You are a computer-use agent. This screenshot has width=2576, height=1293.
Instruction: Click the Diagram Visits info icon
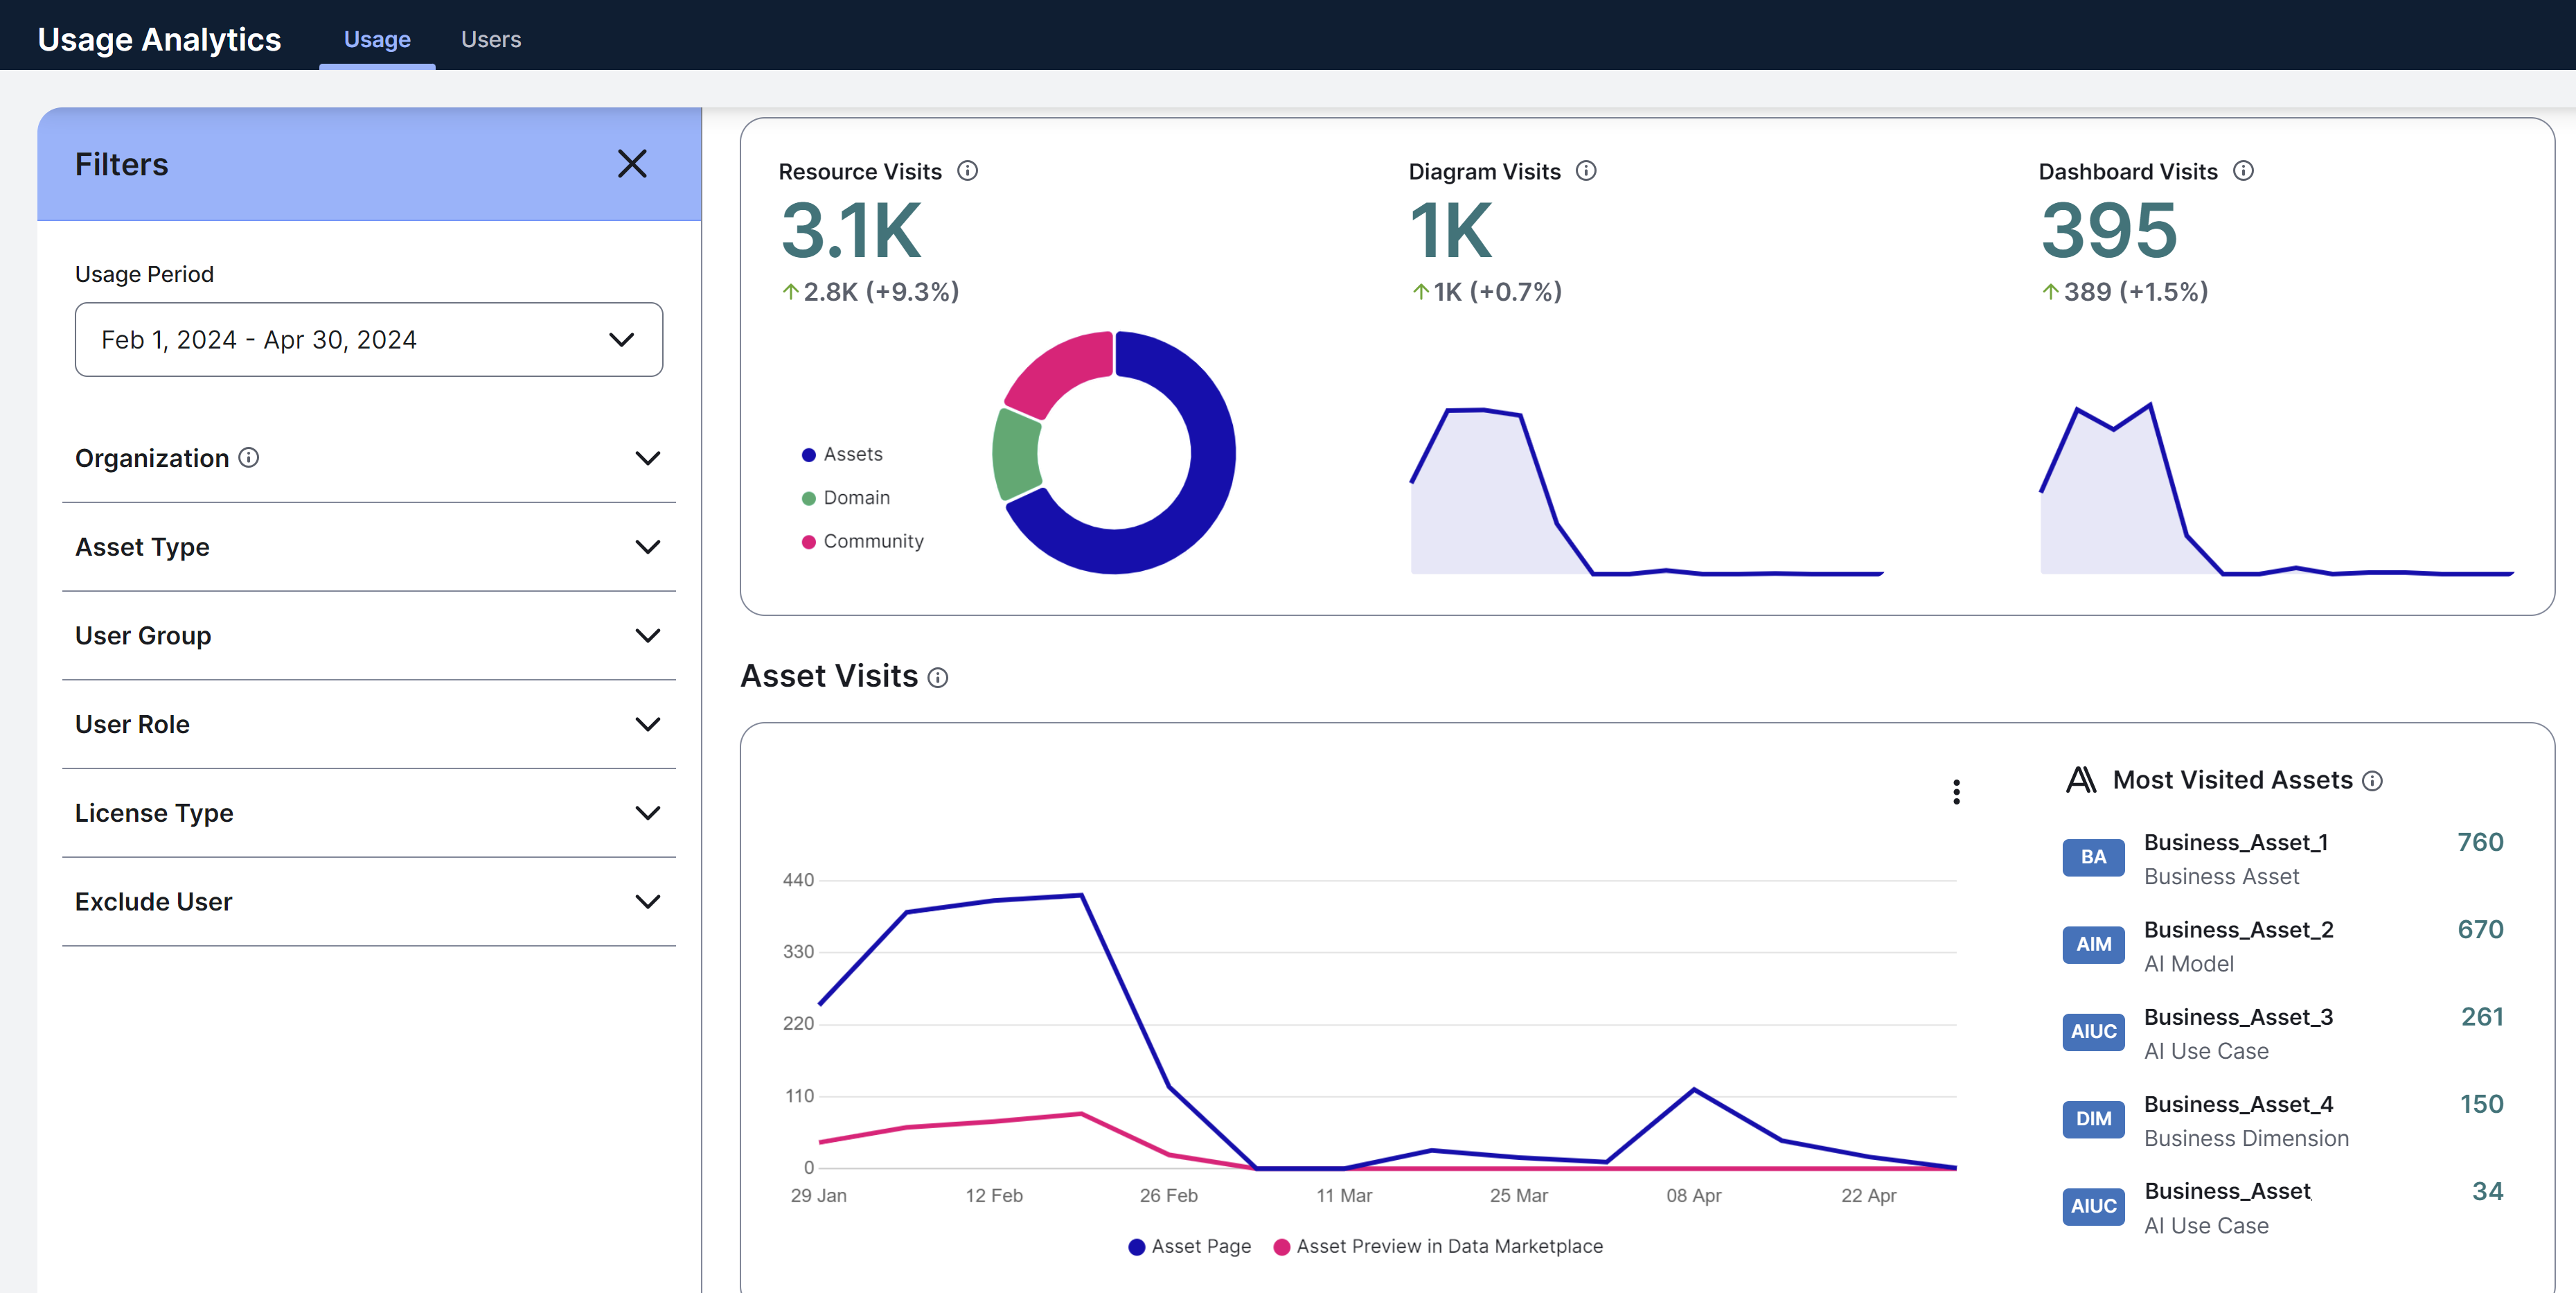coord(1587,171)
